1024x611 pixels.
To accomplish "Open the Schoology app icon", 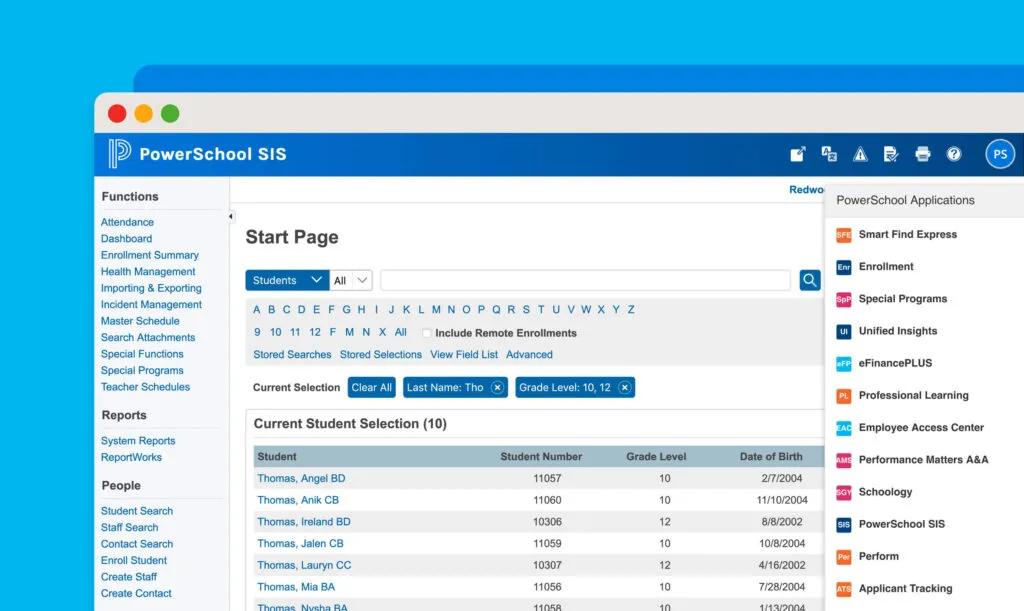I will click(x=844, y=492).
